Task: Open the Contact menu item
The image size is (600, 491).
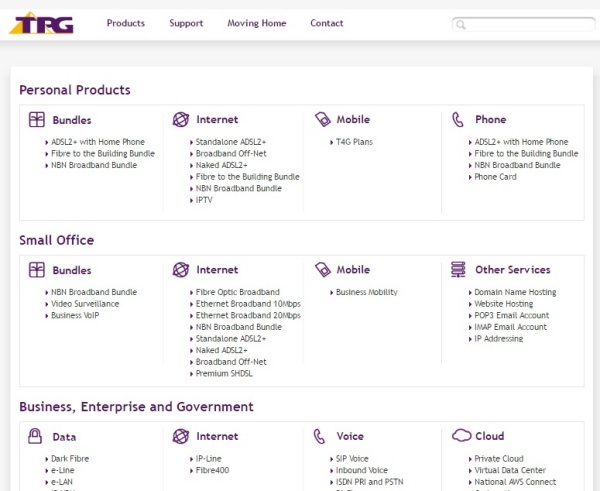Action: tap(327, 23)
